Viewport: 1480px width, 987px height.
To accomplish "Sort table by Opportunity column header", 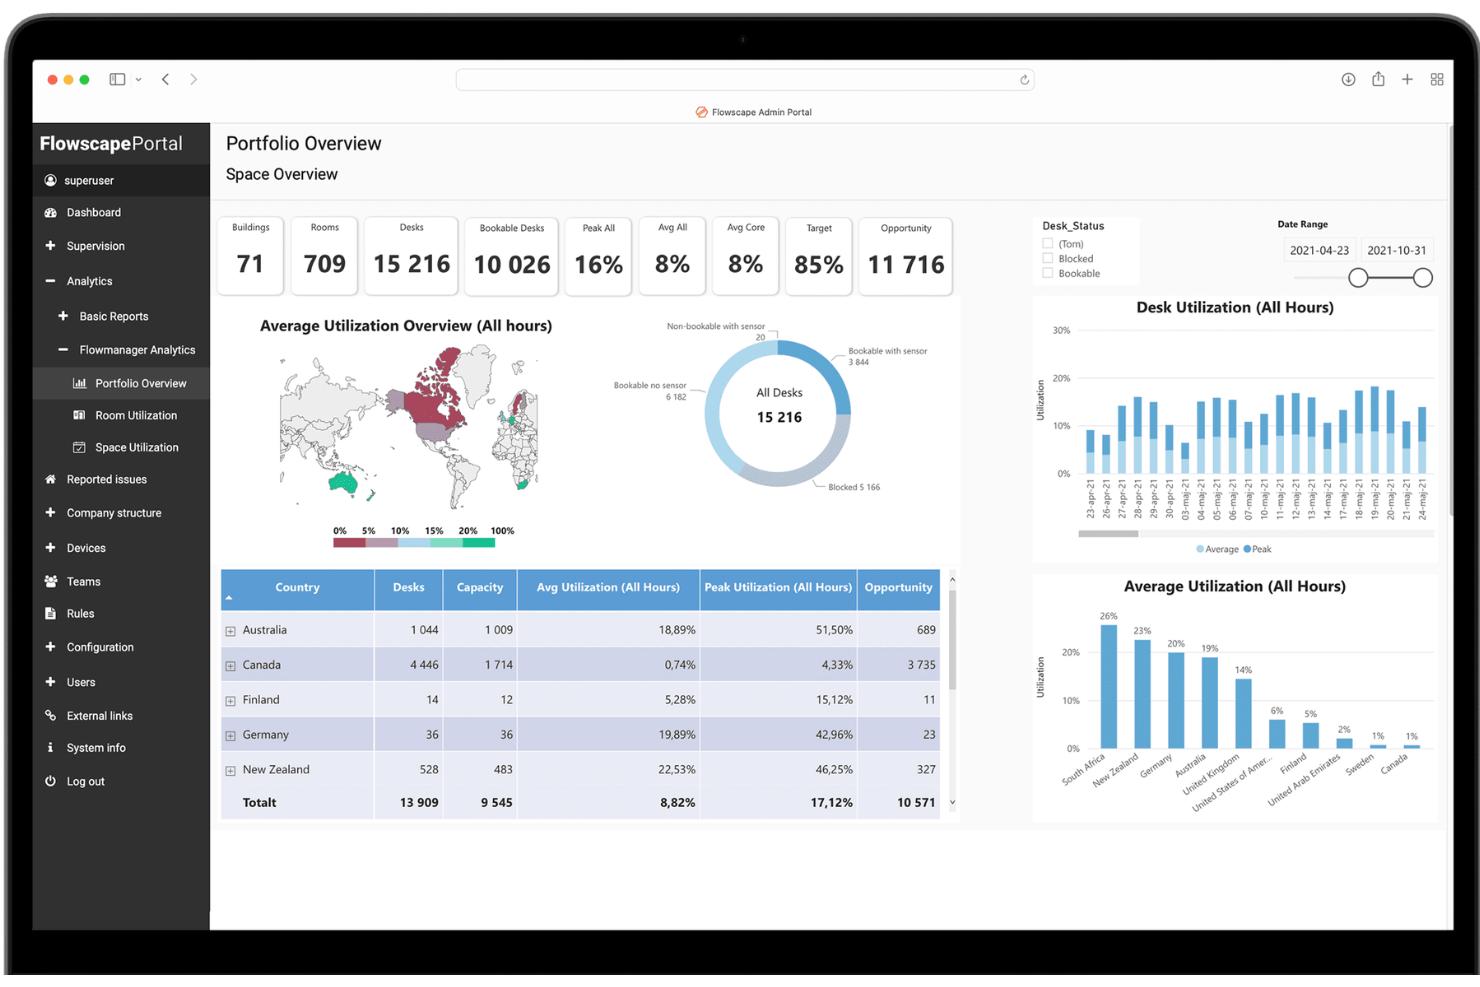I will point(898,588).
